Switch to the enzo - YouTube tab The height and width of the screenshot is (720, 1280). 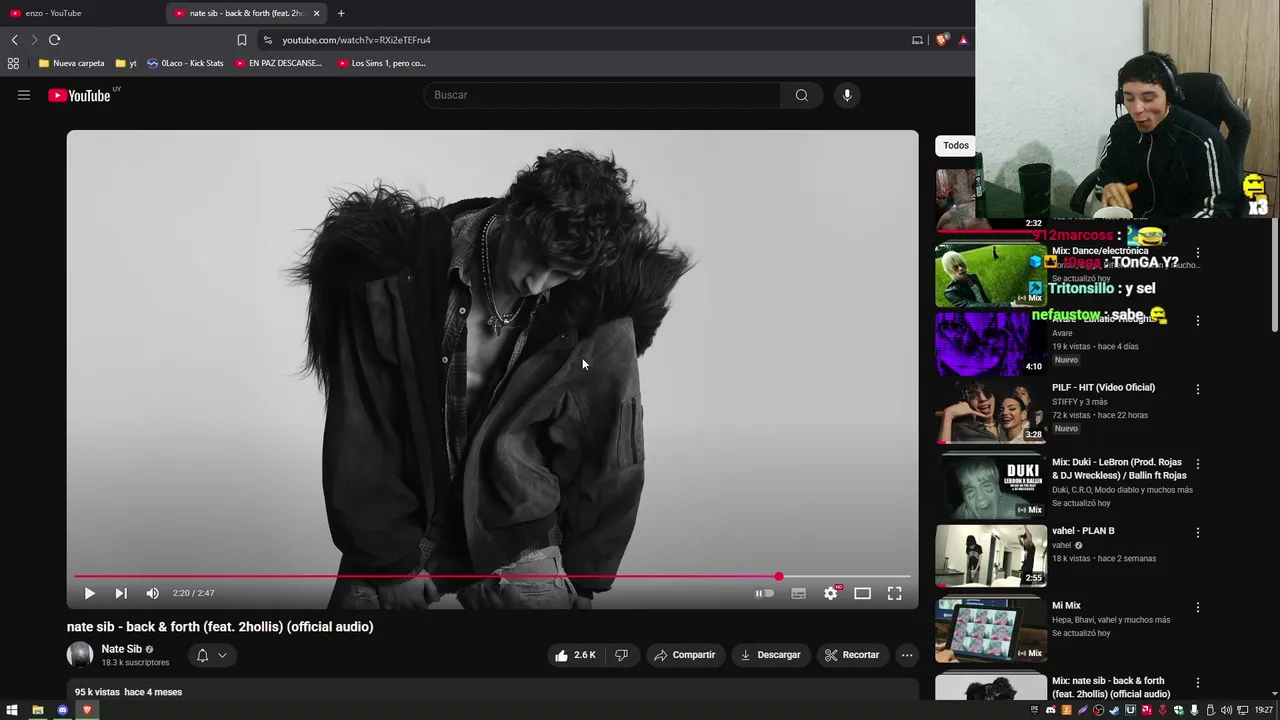(x=80, y=13)
